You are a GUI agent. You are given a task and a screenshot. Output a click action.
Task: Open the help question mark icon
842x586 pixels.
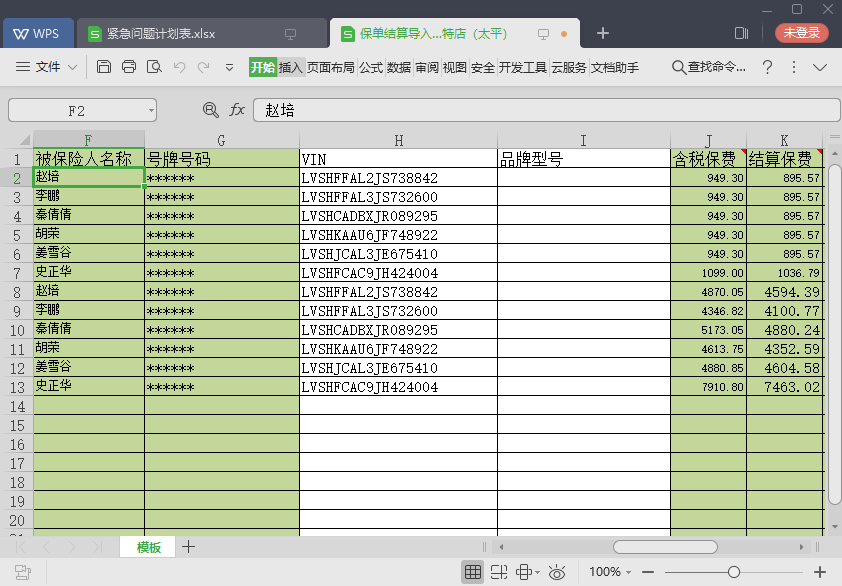click(768, 67)
